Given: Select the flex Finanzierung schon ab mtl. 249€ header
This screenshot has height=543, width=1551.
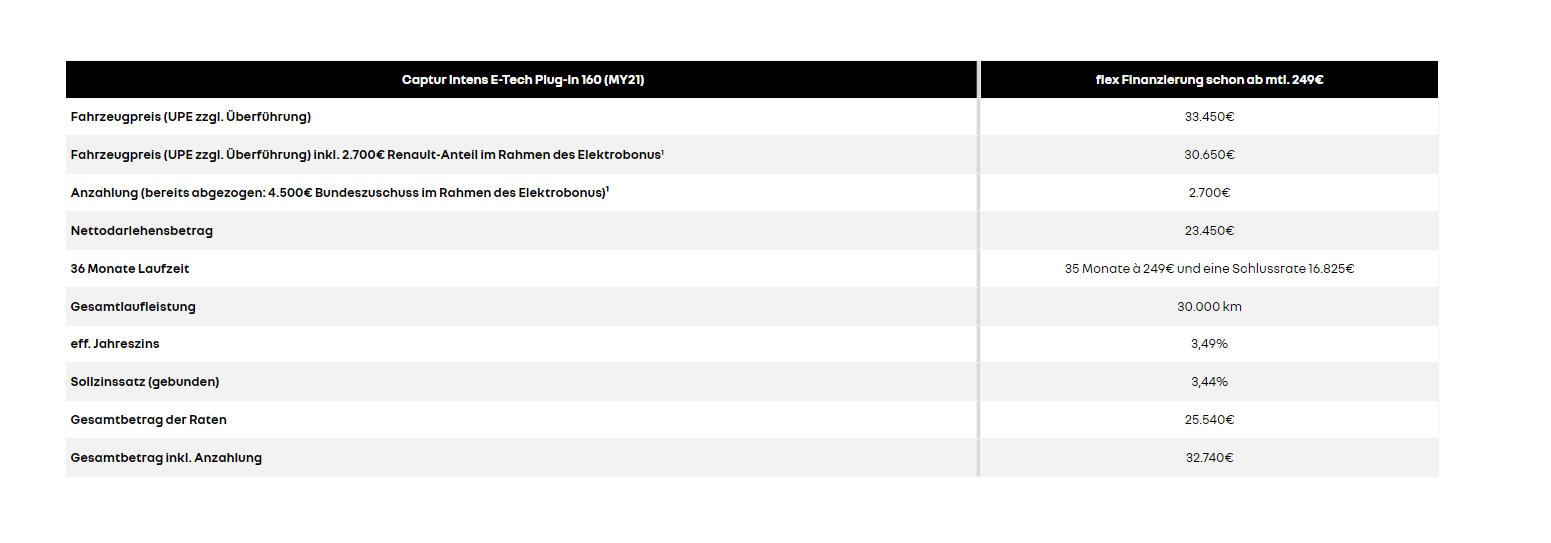Looking at the screenshot, I should 1209,80.
